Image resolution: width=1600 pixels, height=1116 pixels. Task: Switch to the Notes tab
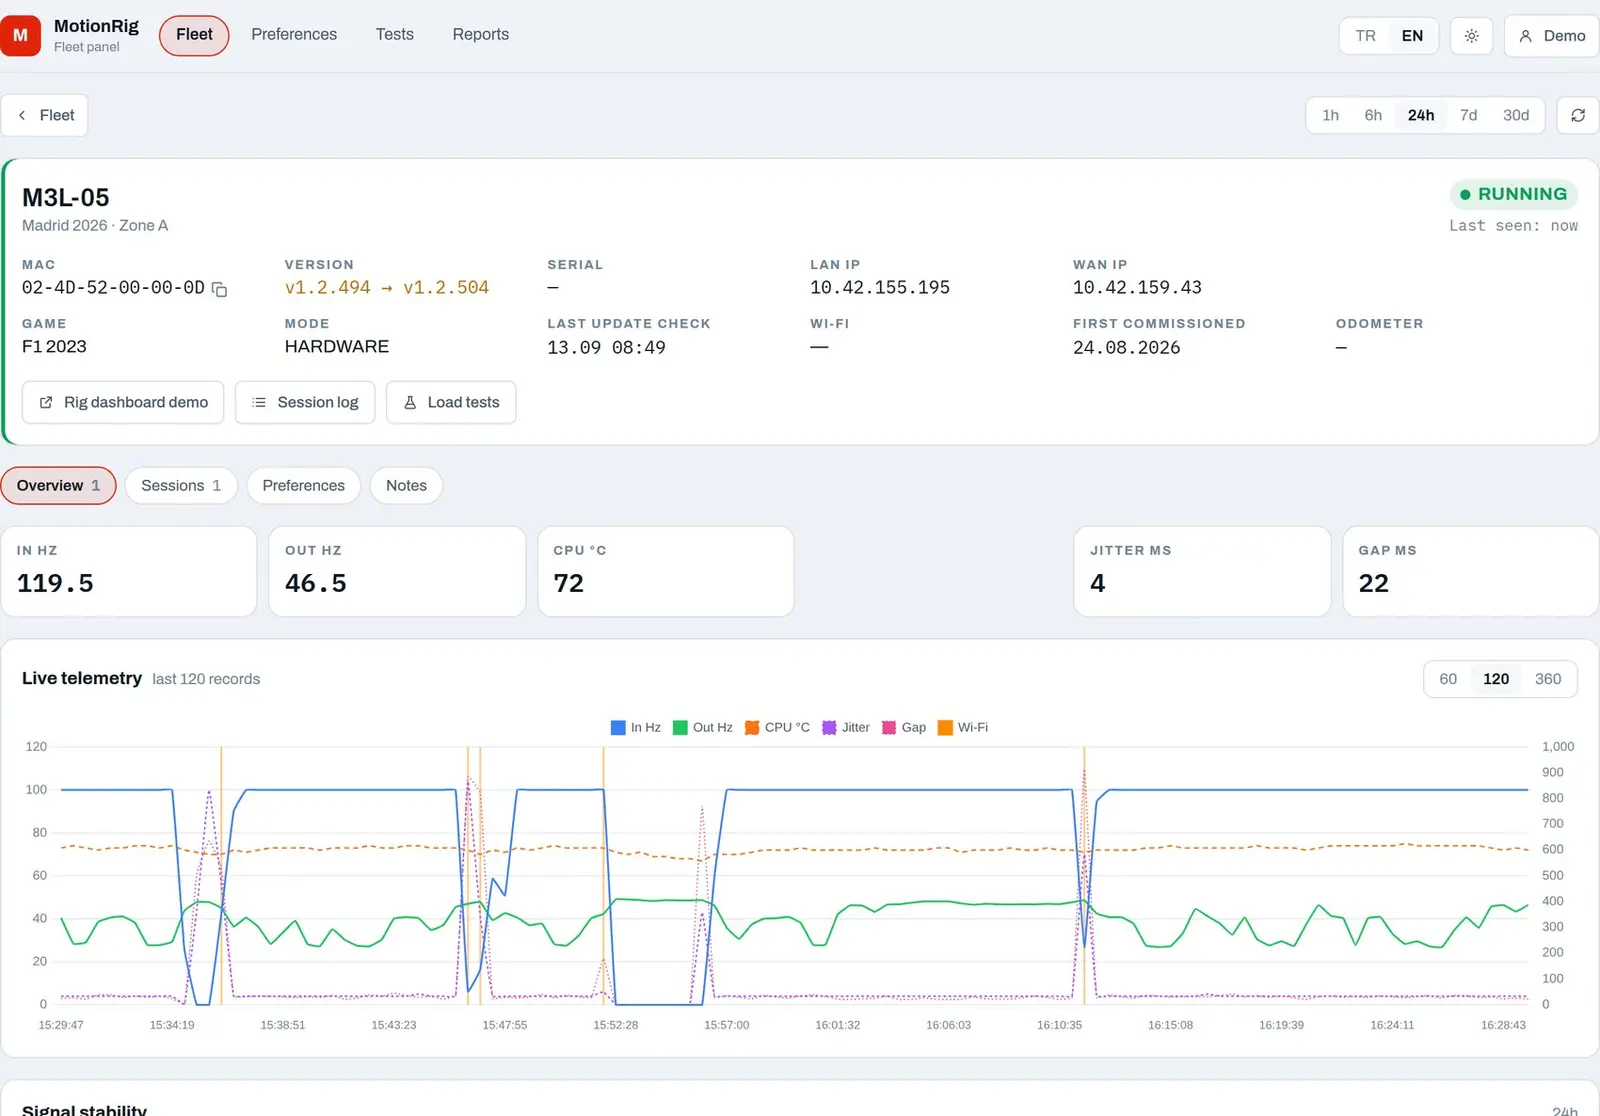[x=406, y=486]
